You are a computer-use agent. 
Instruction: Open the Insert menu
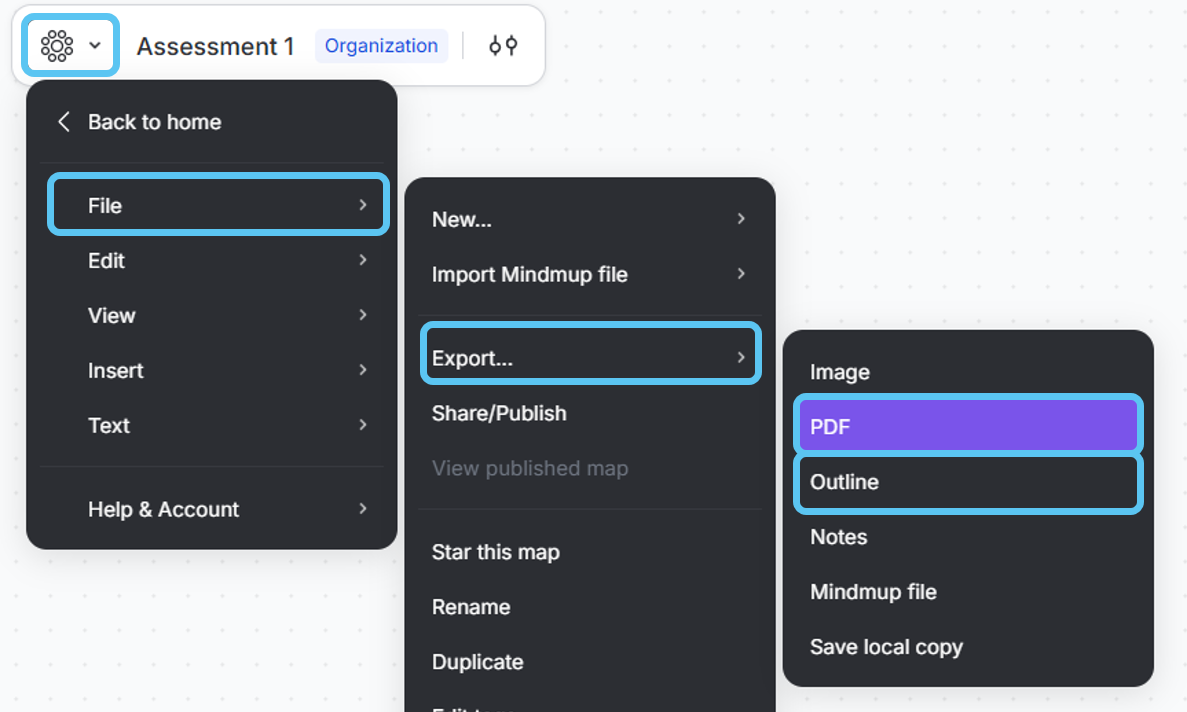tap(219, 370)
